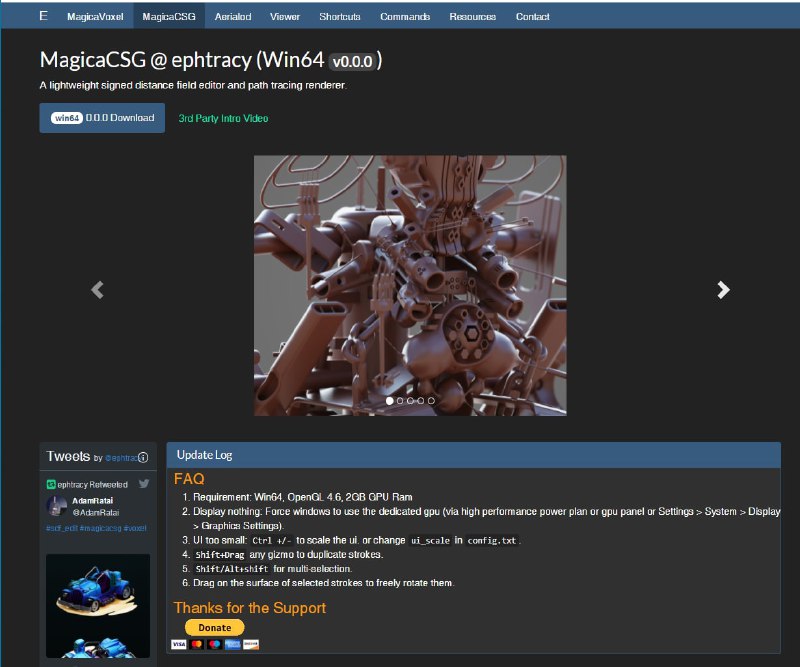Select the fourth carousel indicator dot
Screen dimensions: 800x667
421,401
